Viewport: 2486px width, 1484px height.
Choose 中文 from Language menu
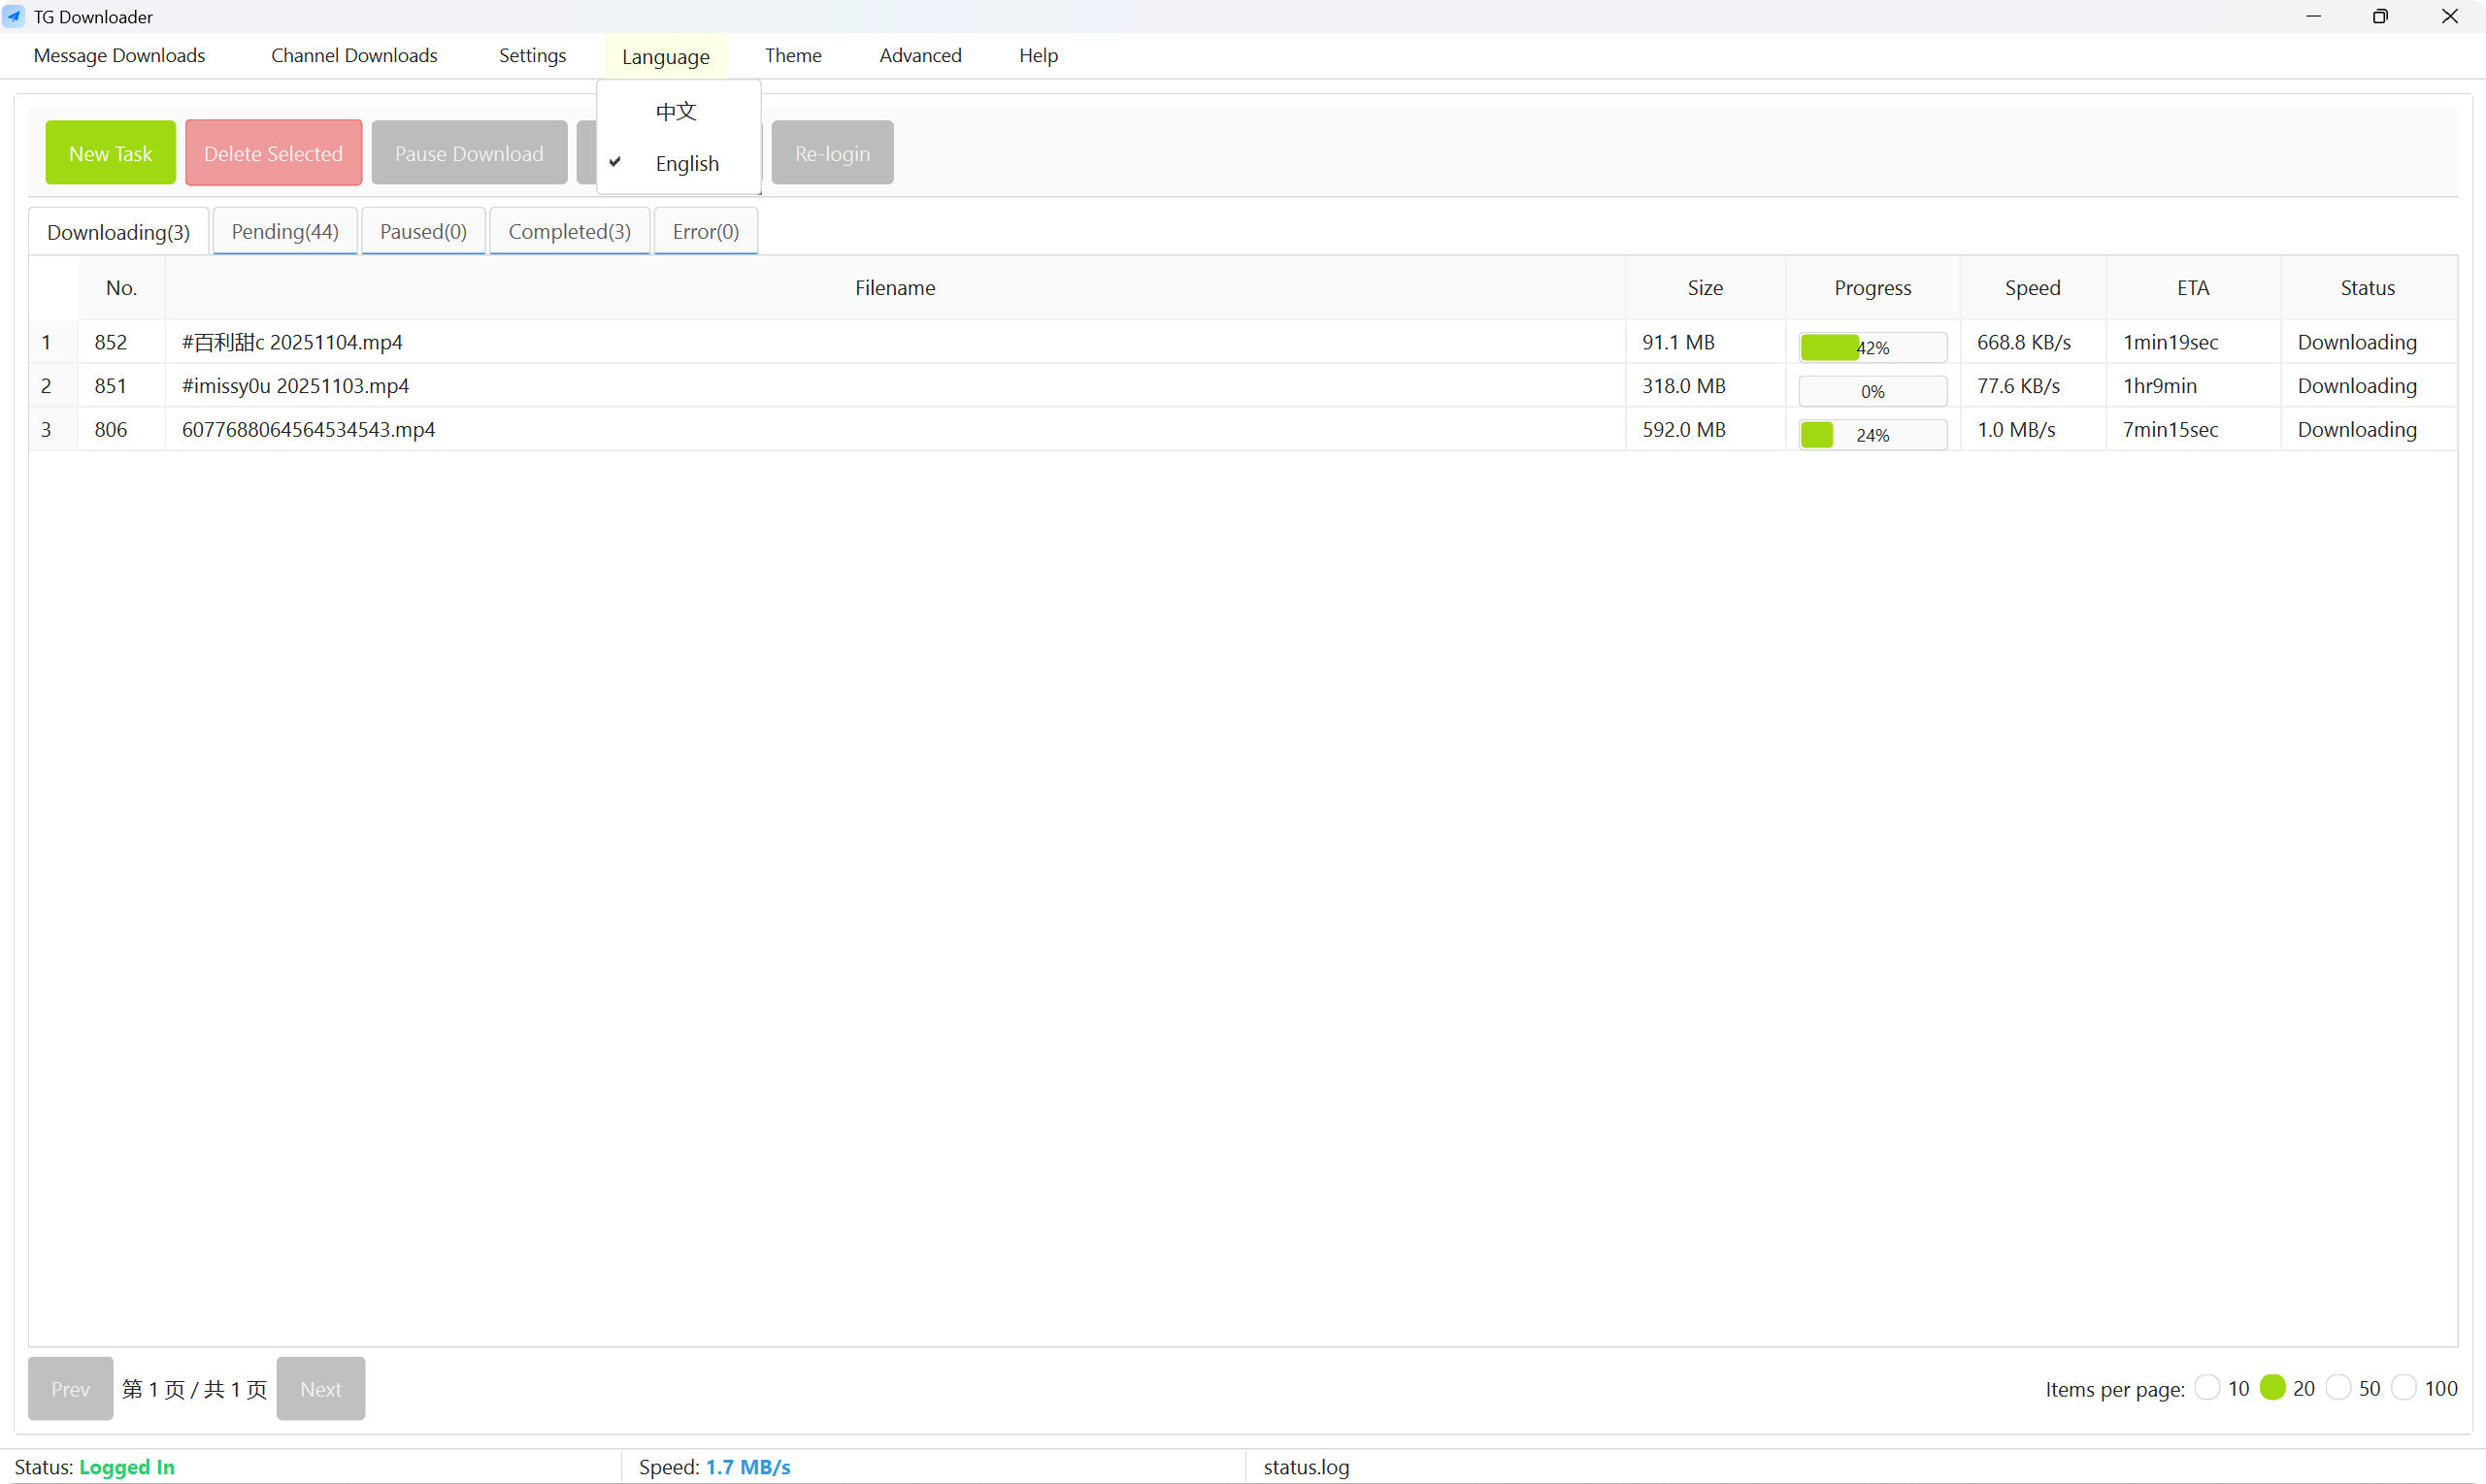(x=676, y=111)
